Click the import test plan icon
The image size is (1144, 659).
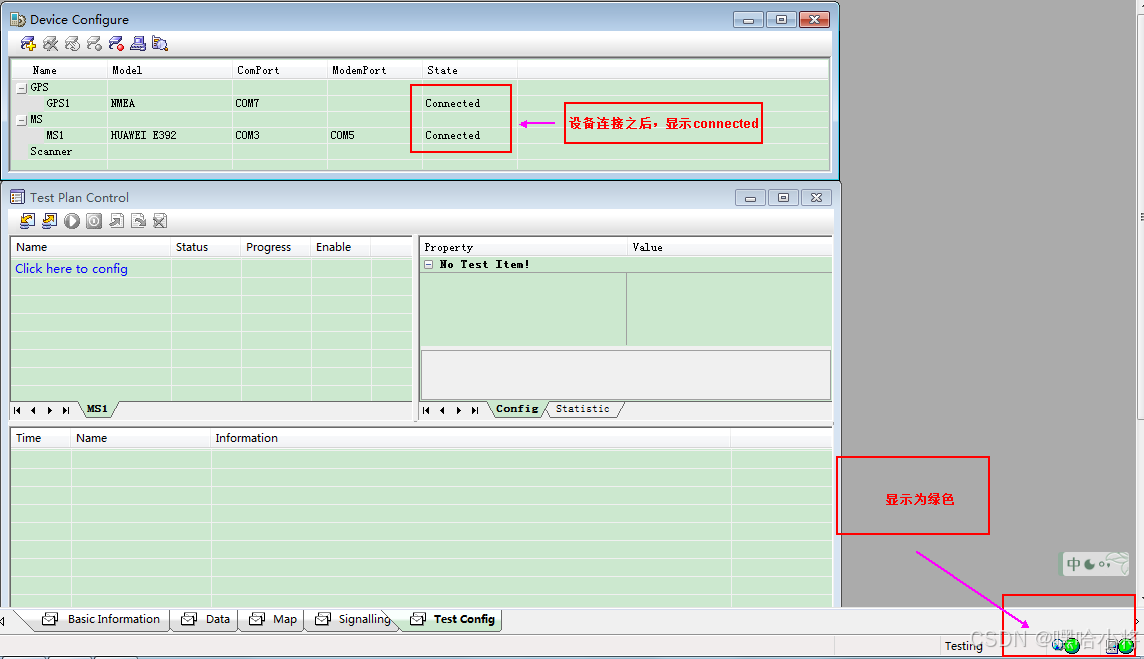(26, 221)
